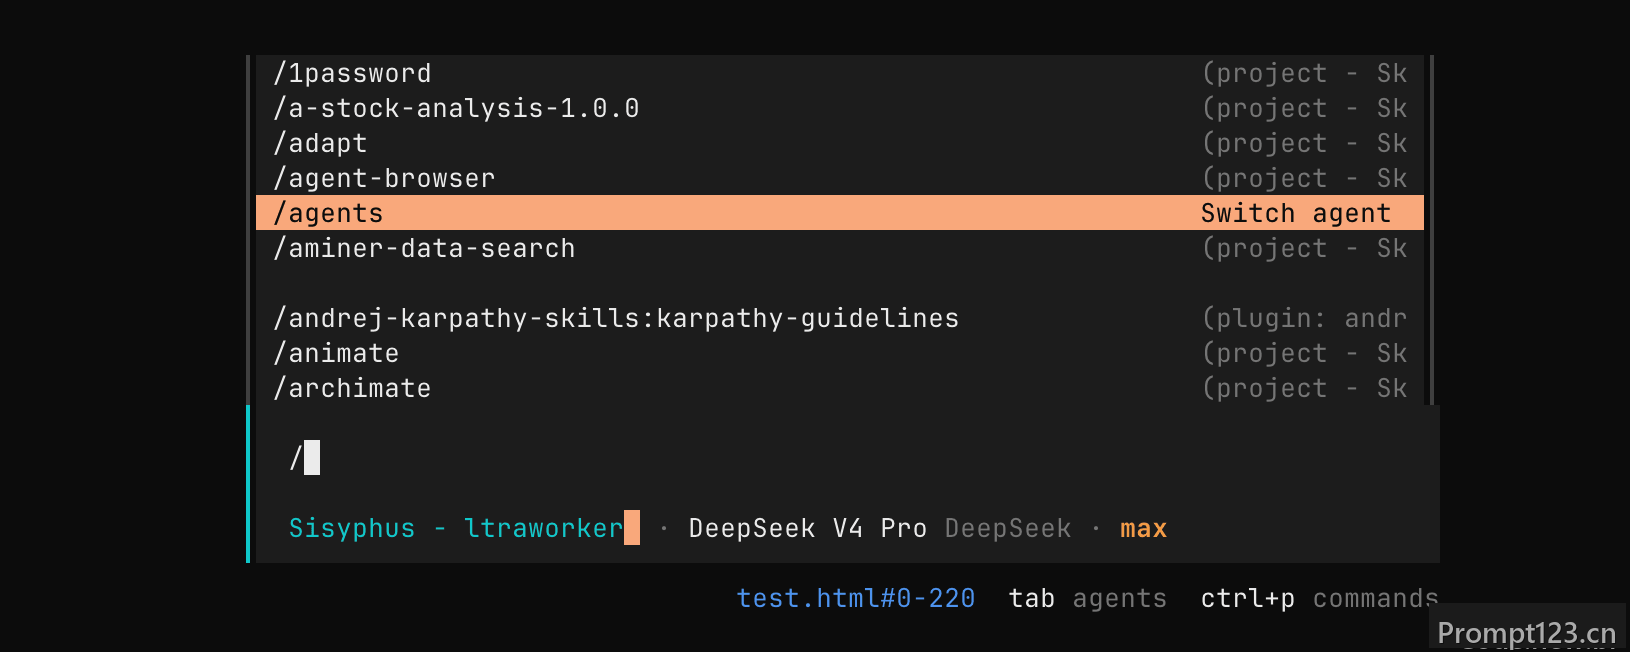Run the highlighted /agents command
The width and height of the screenshot is (1630, 652).
[840, 213]
